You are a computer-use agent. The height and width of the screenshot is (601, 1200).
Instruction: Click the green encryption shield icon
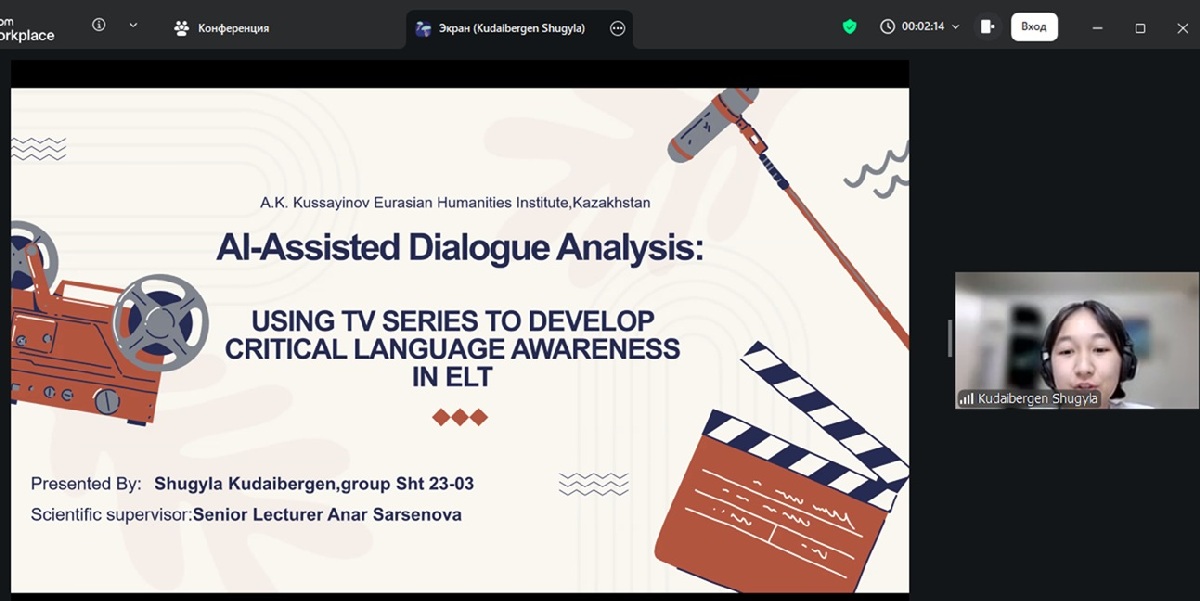pos(849,27)
